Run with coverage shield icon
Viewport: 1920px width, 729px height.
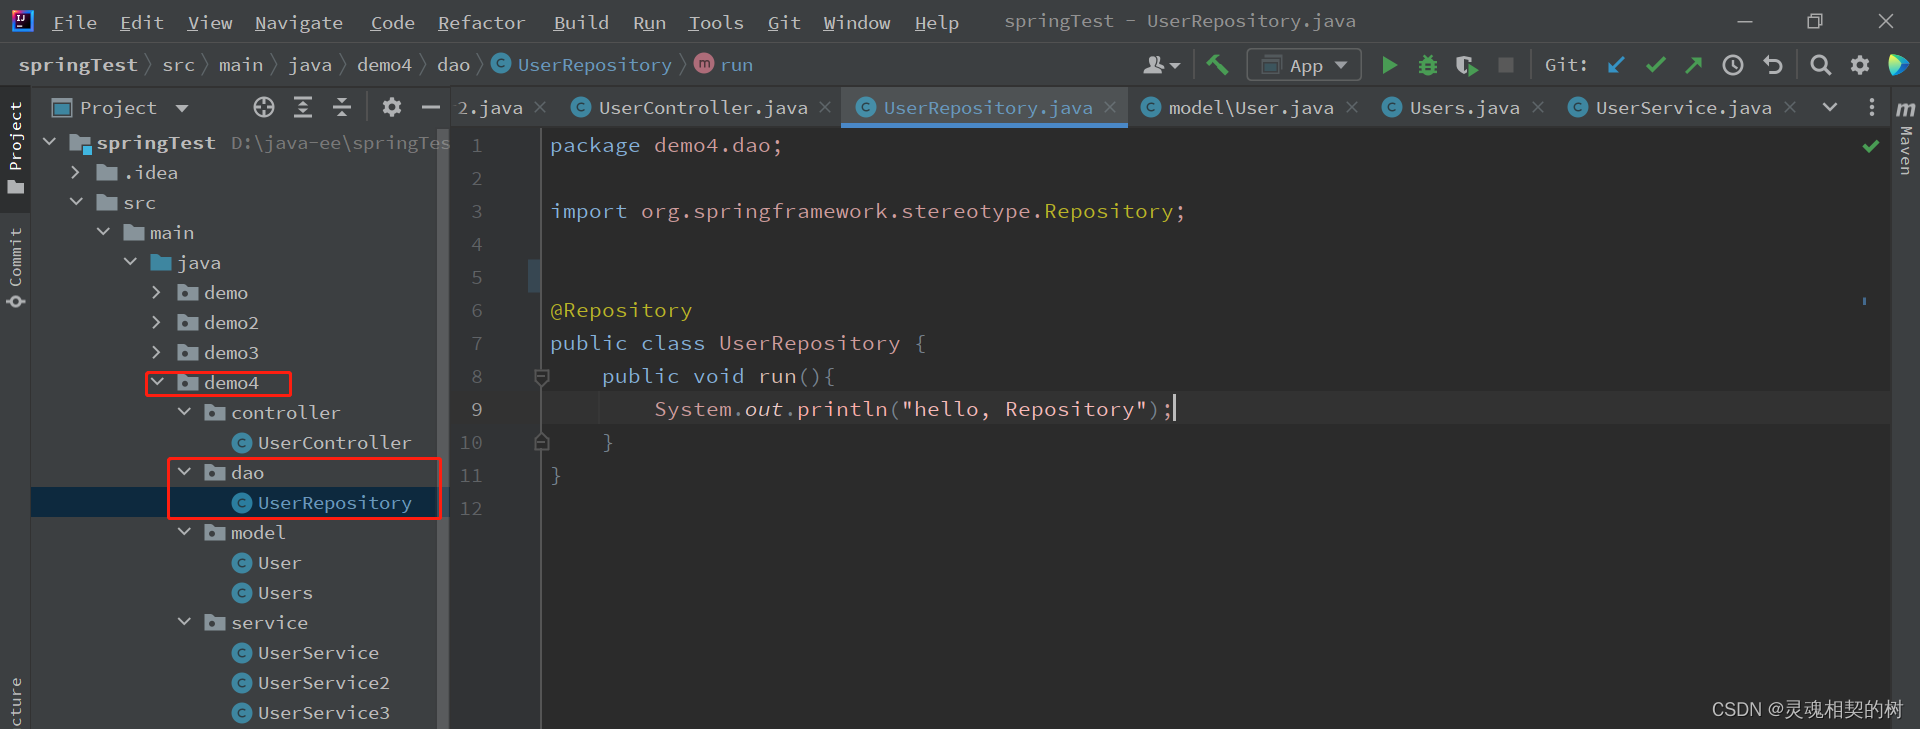pyautogui.click(x=1466, y=65)
